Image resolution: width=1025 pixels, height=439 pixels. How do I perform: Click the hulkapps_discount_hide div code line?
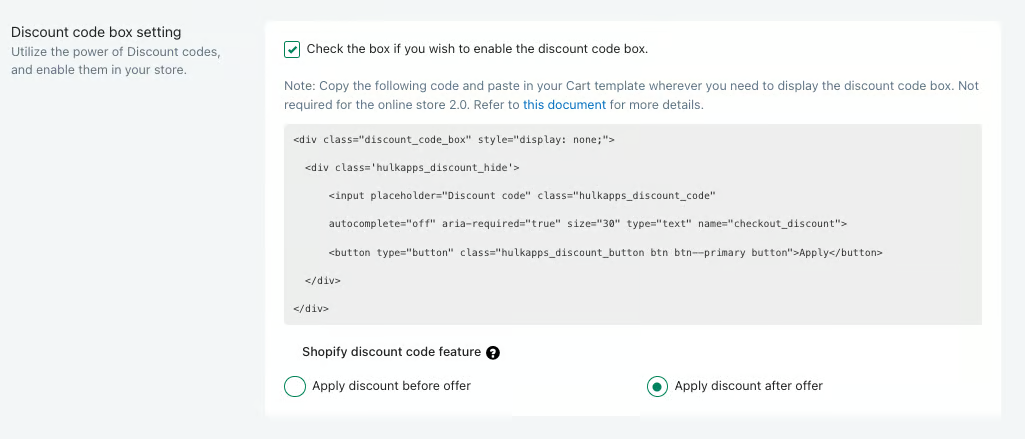pyautogui.click(x=412, y=168)
